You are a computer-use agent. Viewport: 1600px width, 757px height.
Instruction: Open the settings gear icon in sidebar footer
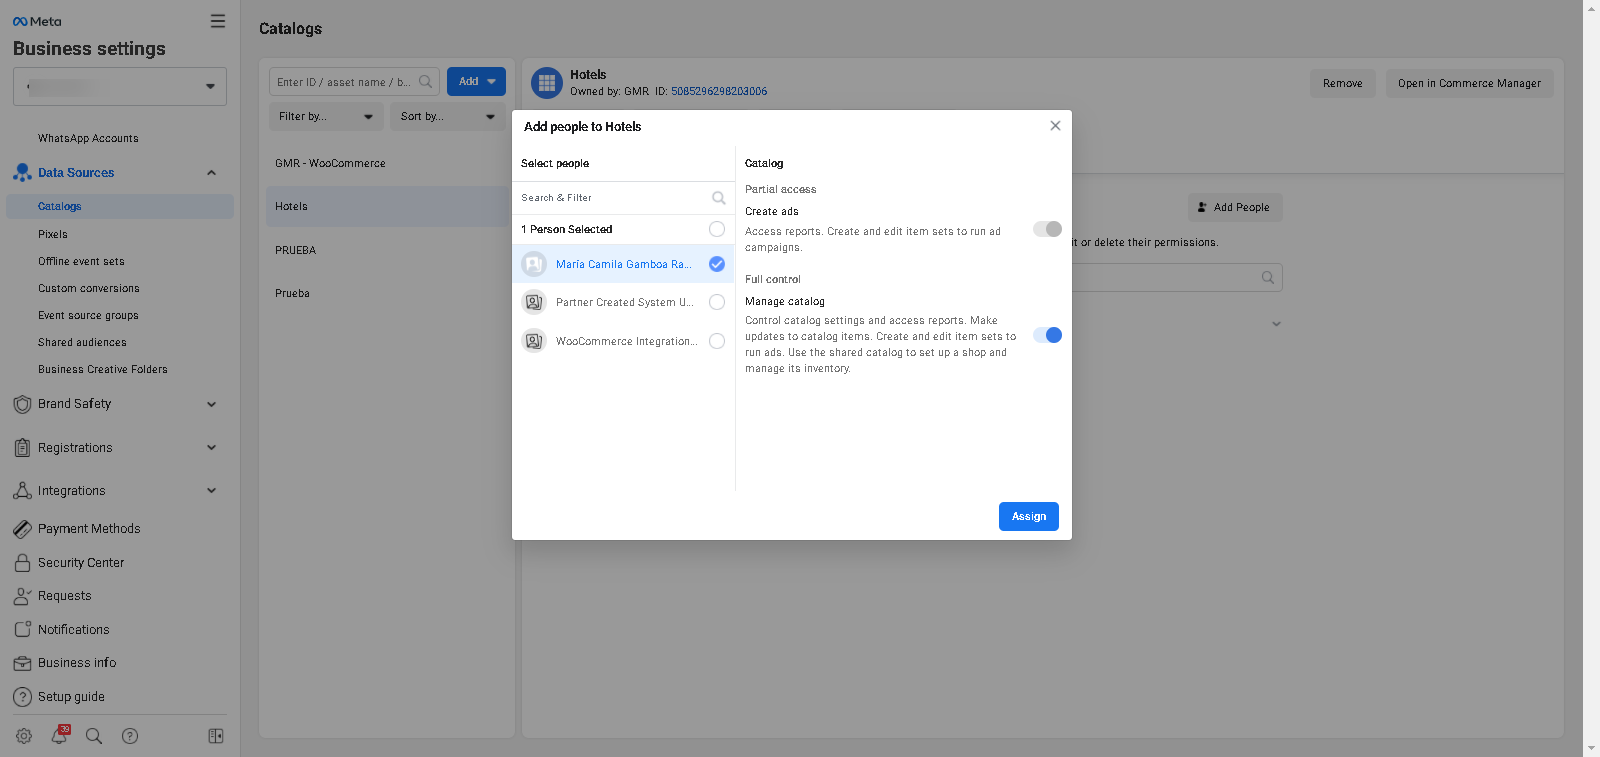coord(24,736)
